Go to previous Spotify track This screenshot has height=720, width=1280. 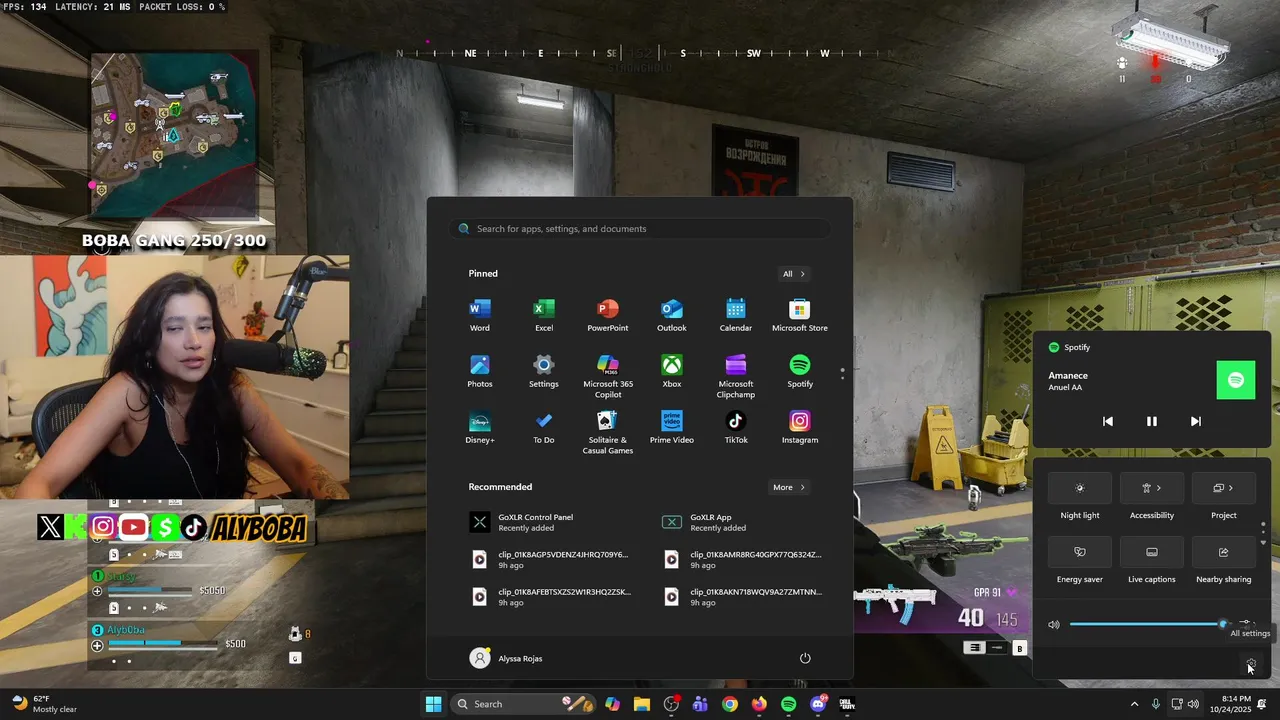pyautogui.click(x=1108, y=421)
